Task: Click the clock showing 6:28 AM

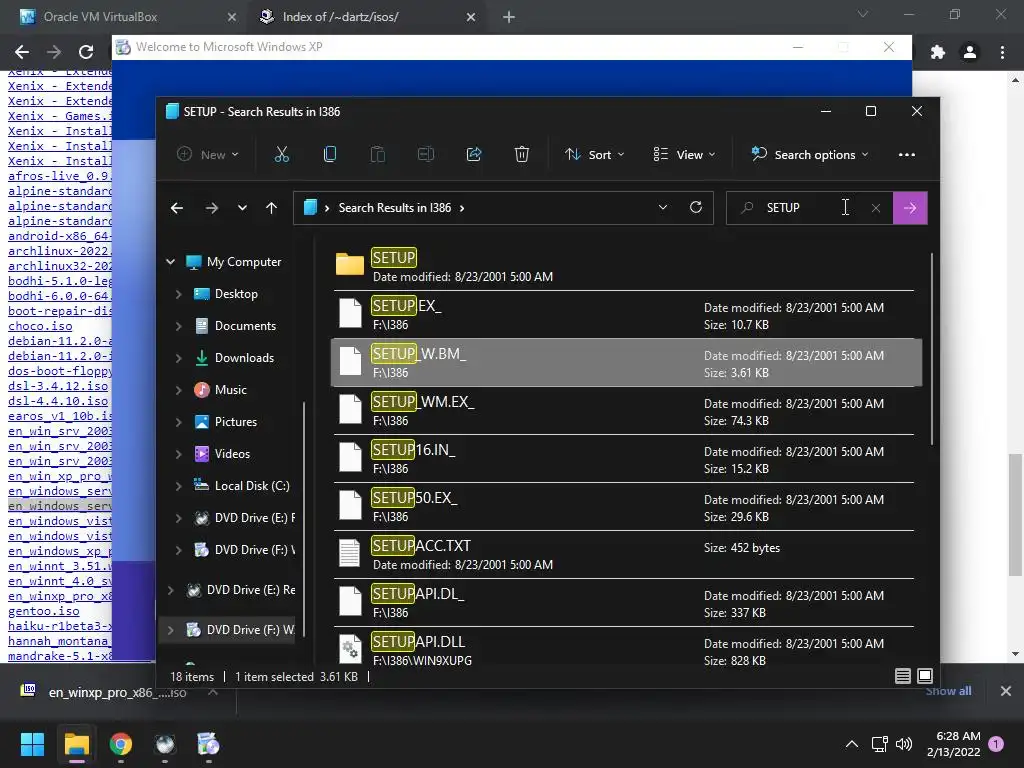Action: click(958, 736)
